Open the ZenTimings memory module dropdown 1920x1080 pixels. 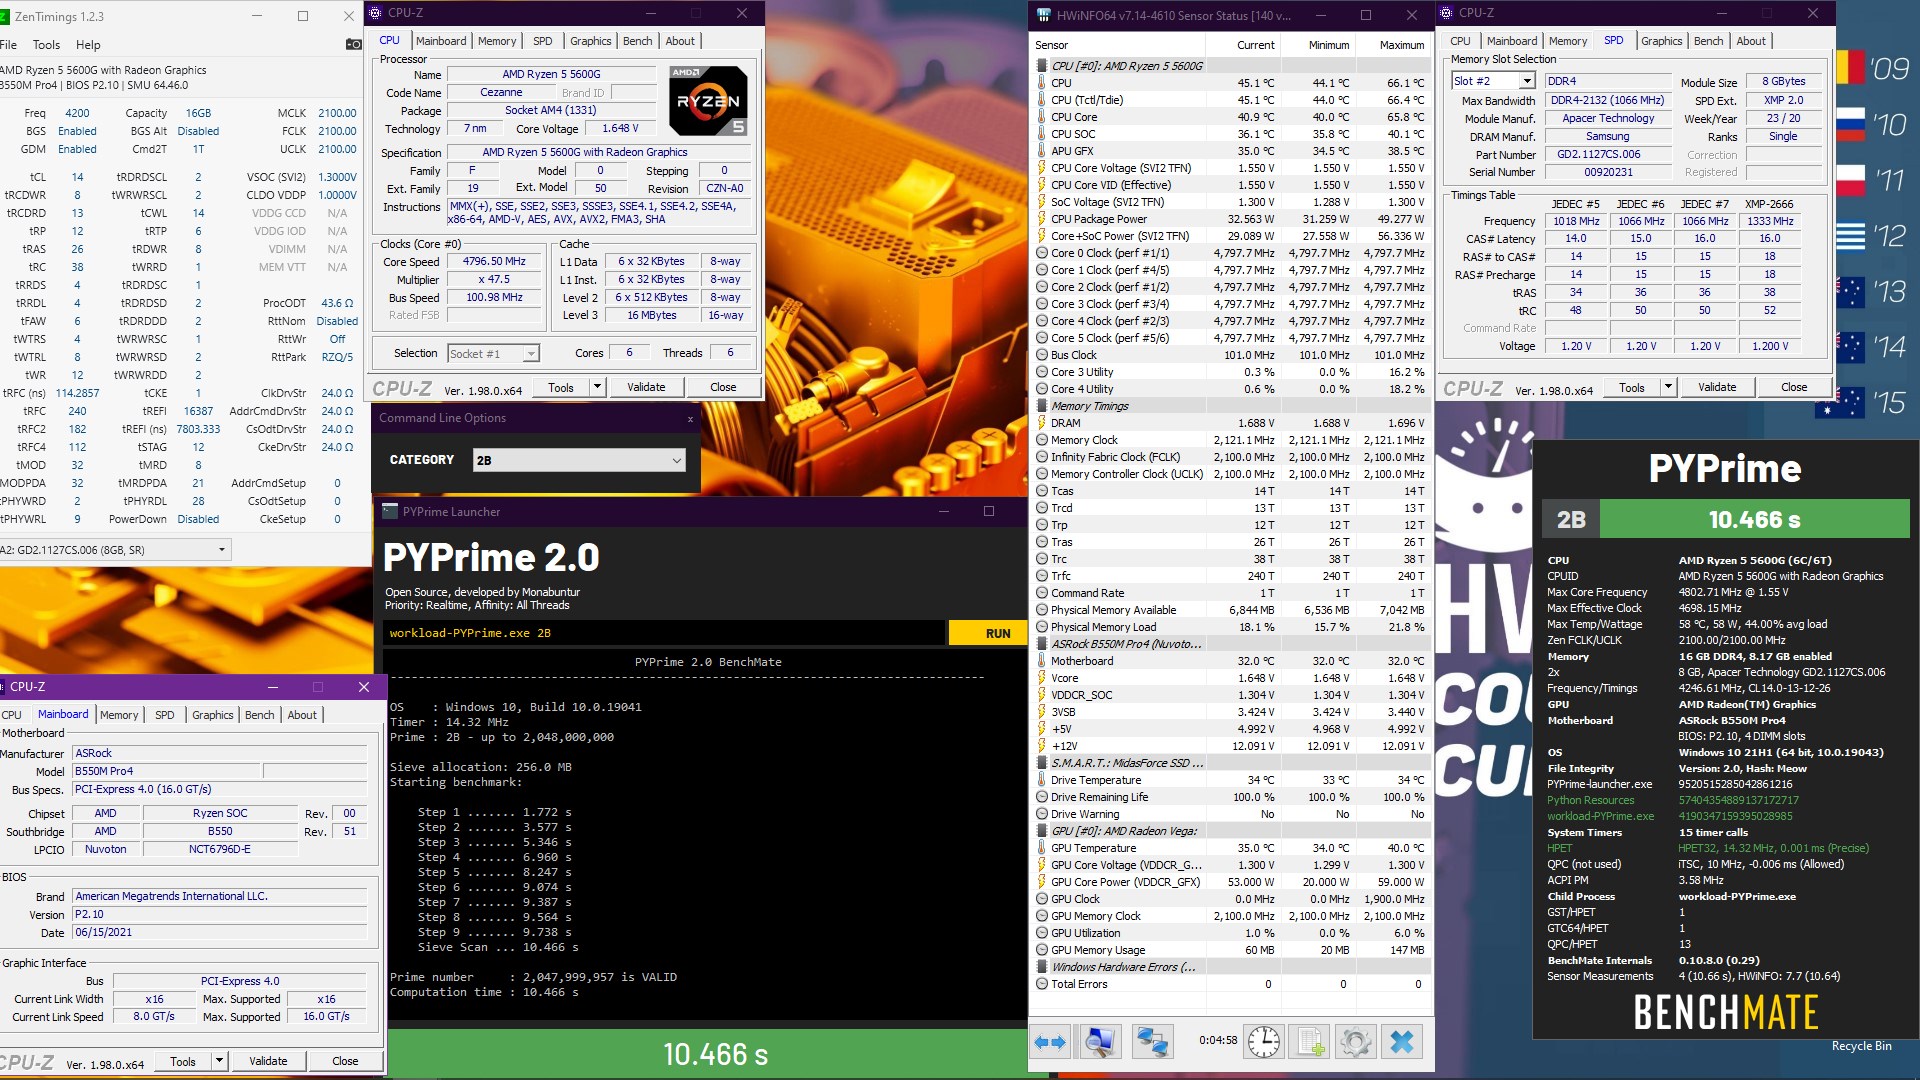[x=222, y=550]
